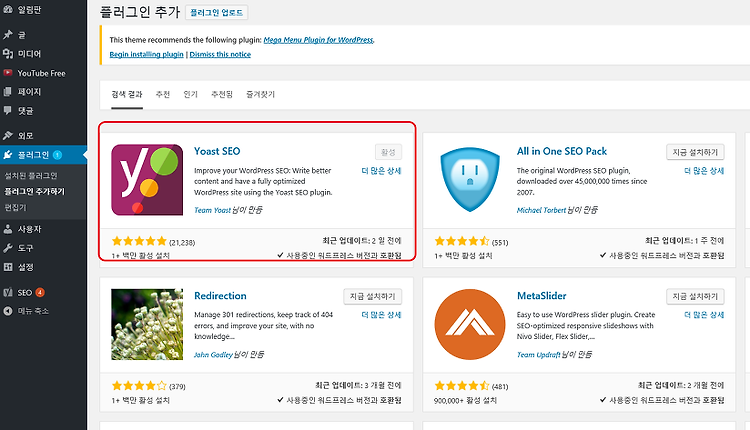The width and height of the screenshot is (750, 430).
Task: Switch to the 즐겨찾기 tab
Action: click(260, 94)
